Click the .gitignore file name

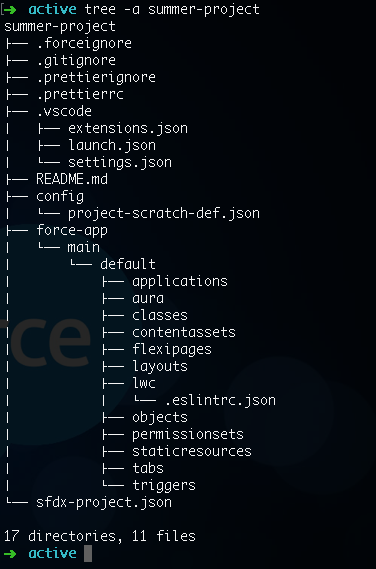[x=76, y=60]
